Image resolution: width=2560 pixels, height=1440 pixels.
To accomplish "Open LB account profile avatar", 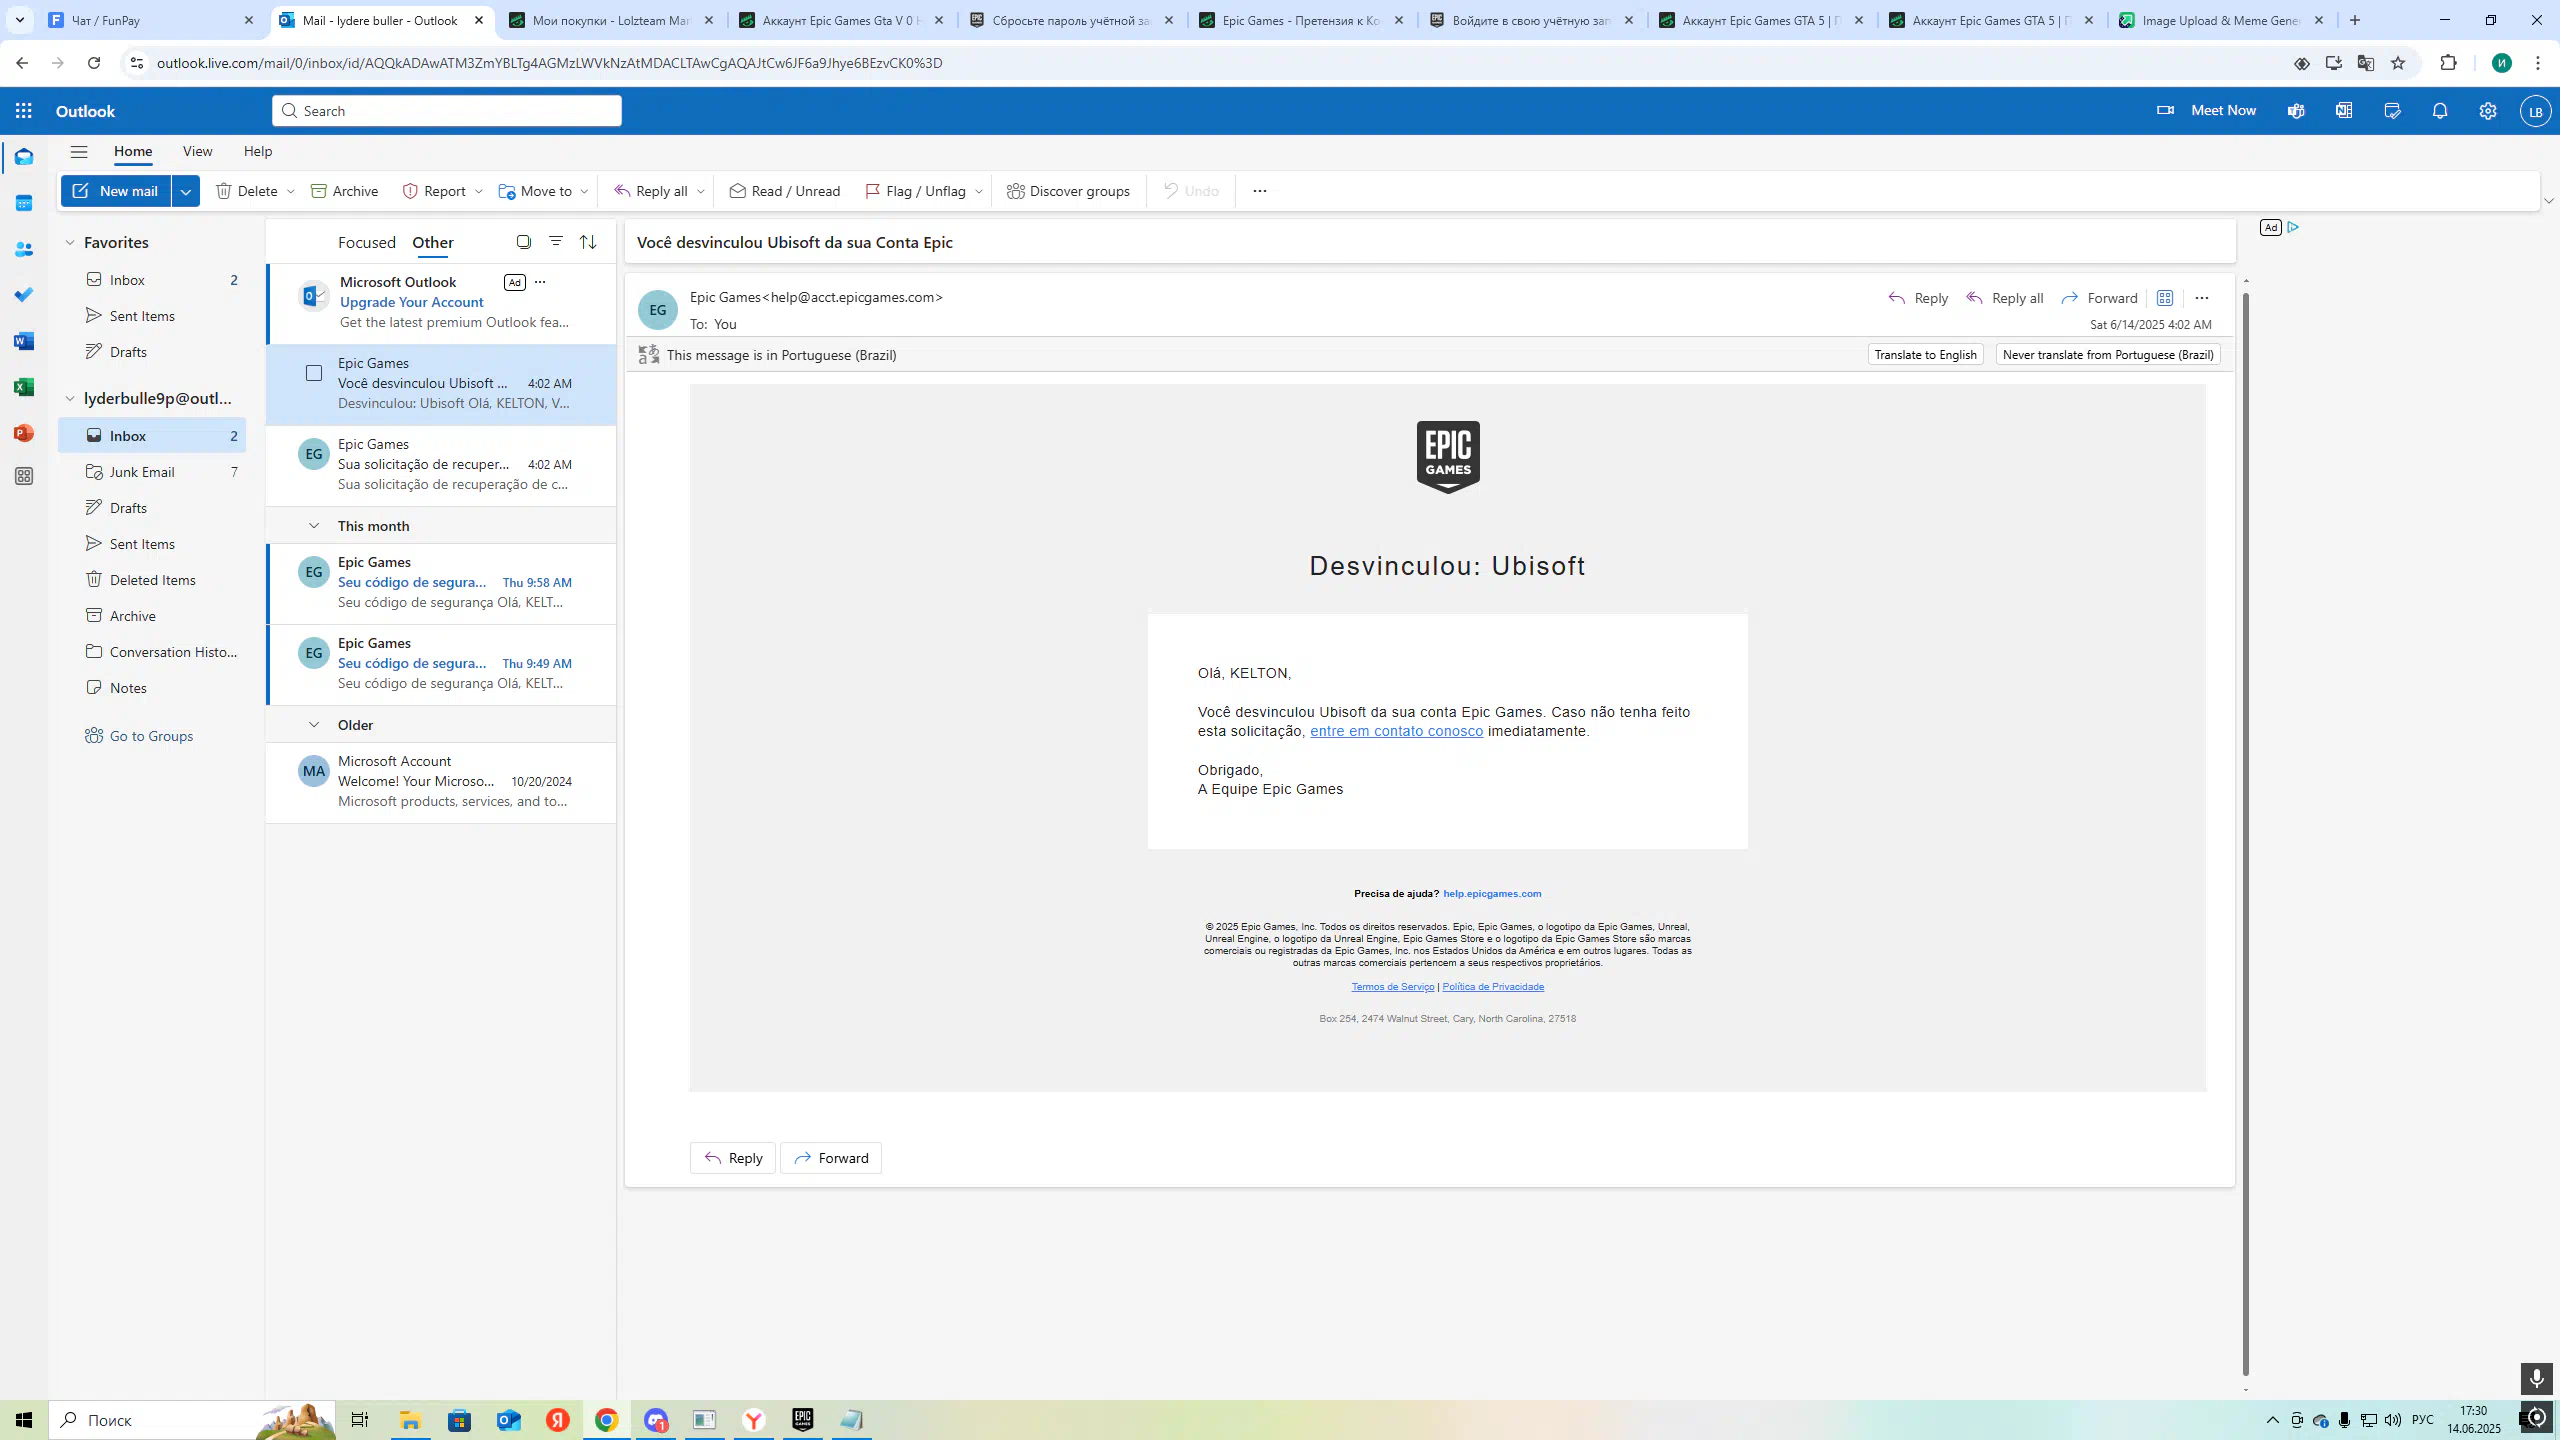I will coord(2536,111).
